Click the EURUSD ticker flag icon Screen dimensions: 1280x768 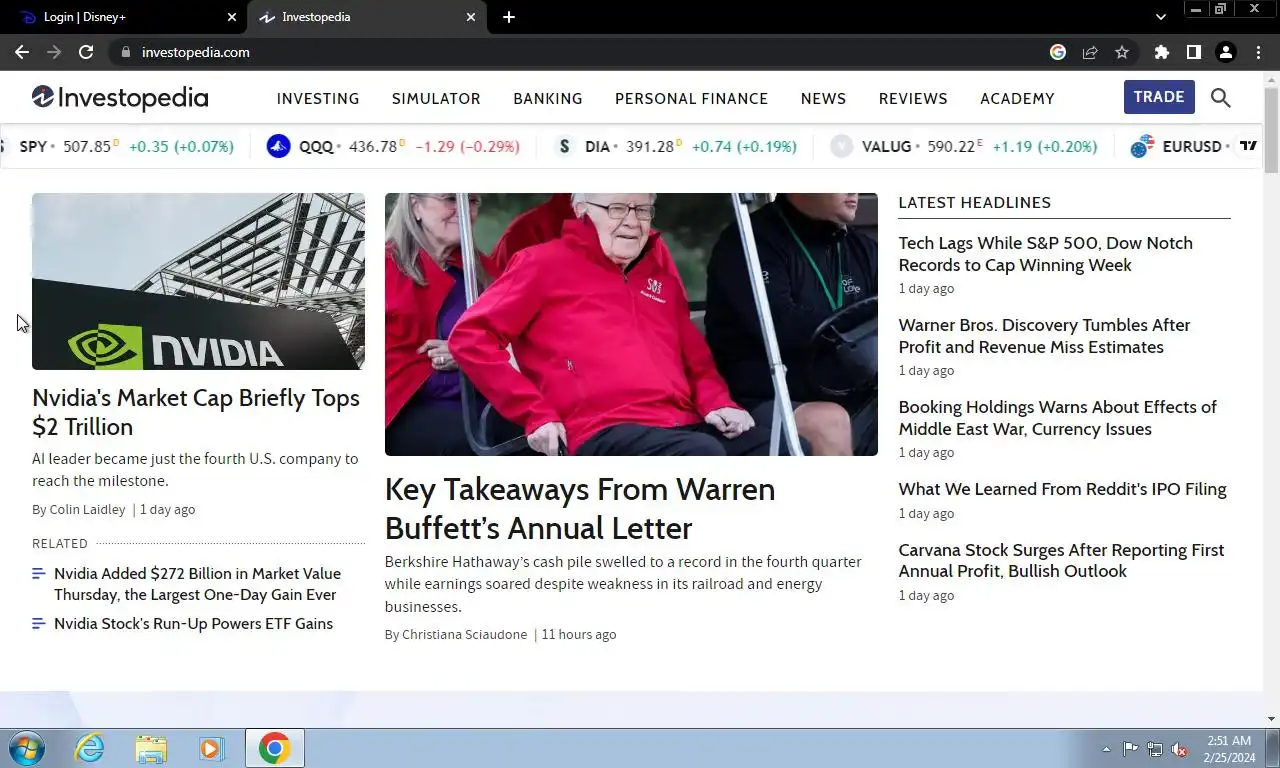pos(1142,147)
